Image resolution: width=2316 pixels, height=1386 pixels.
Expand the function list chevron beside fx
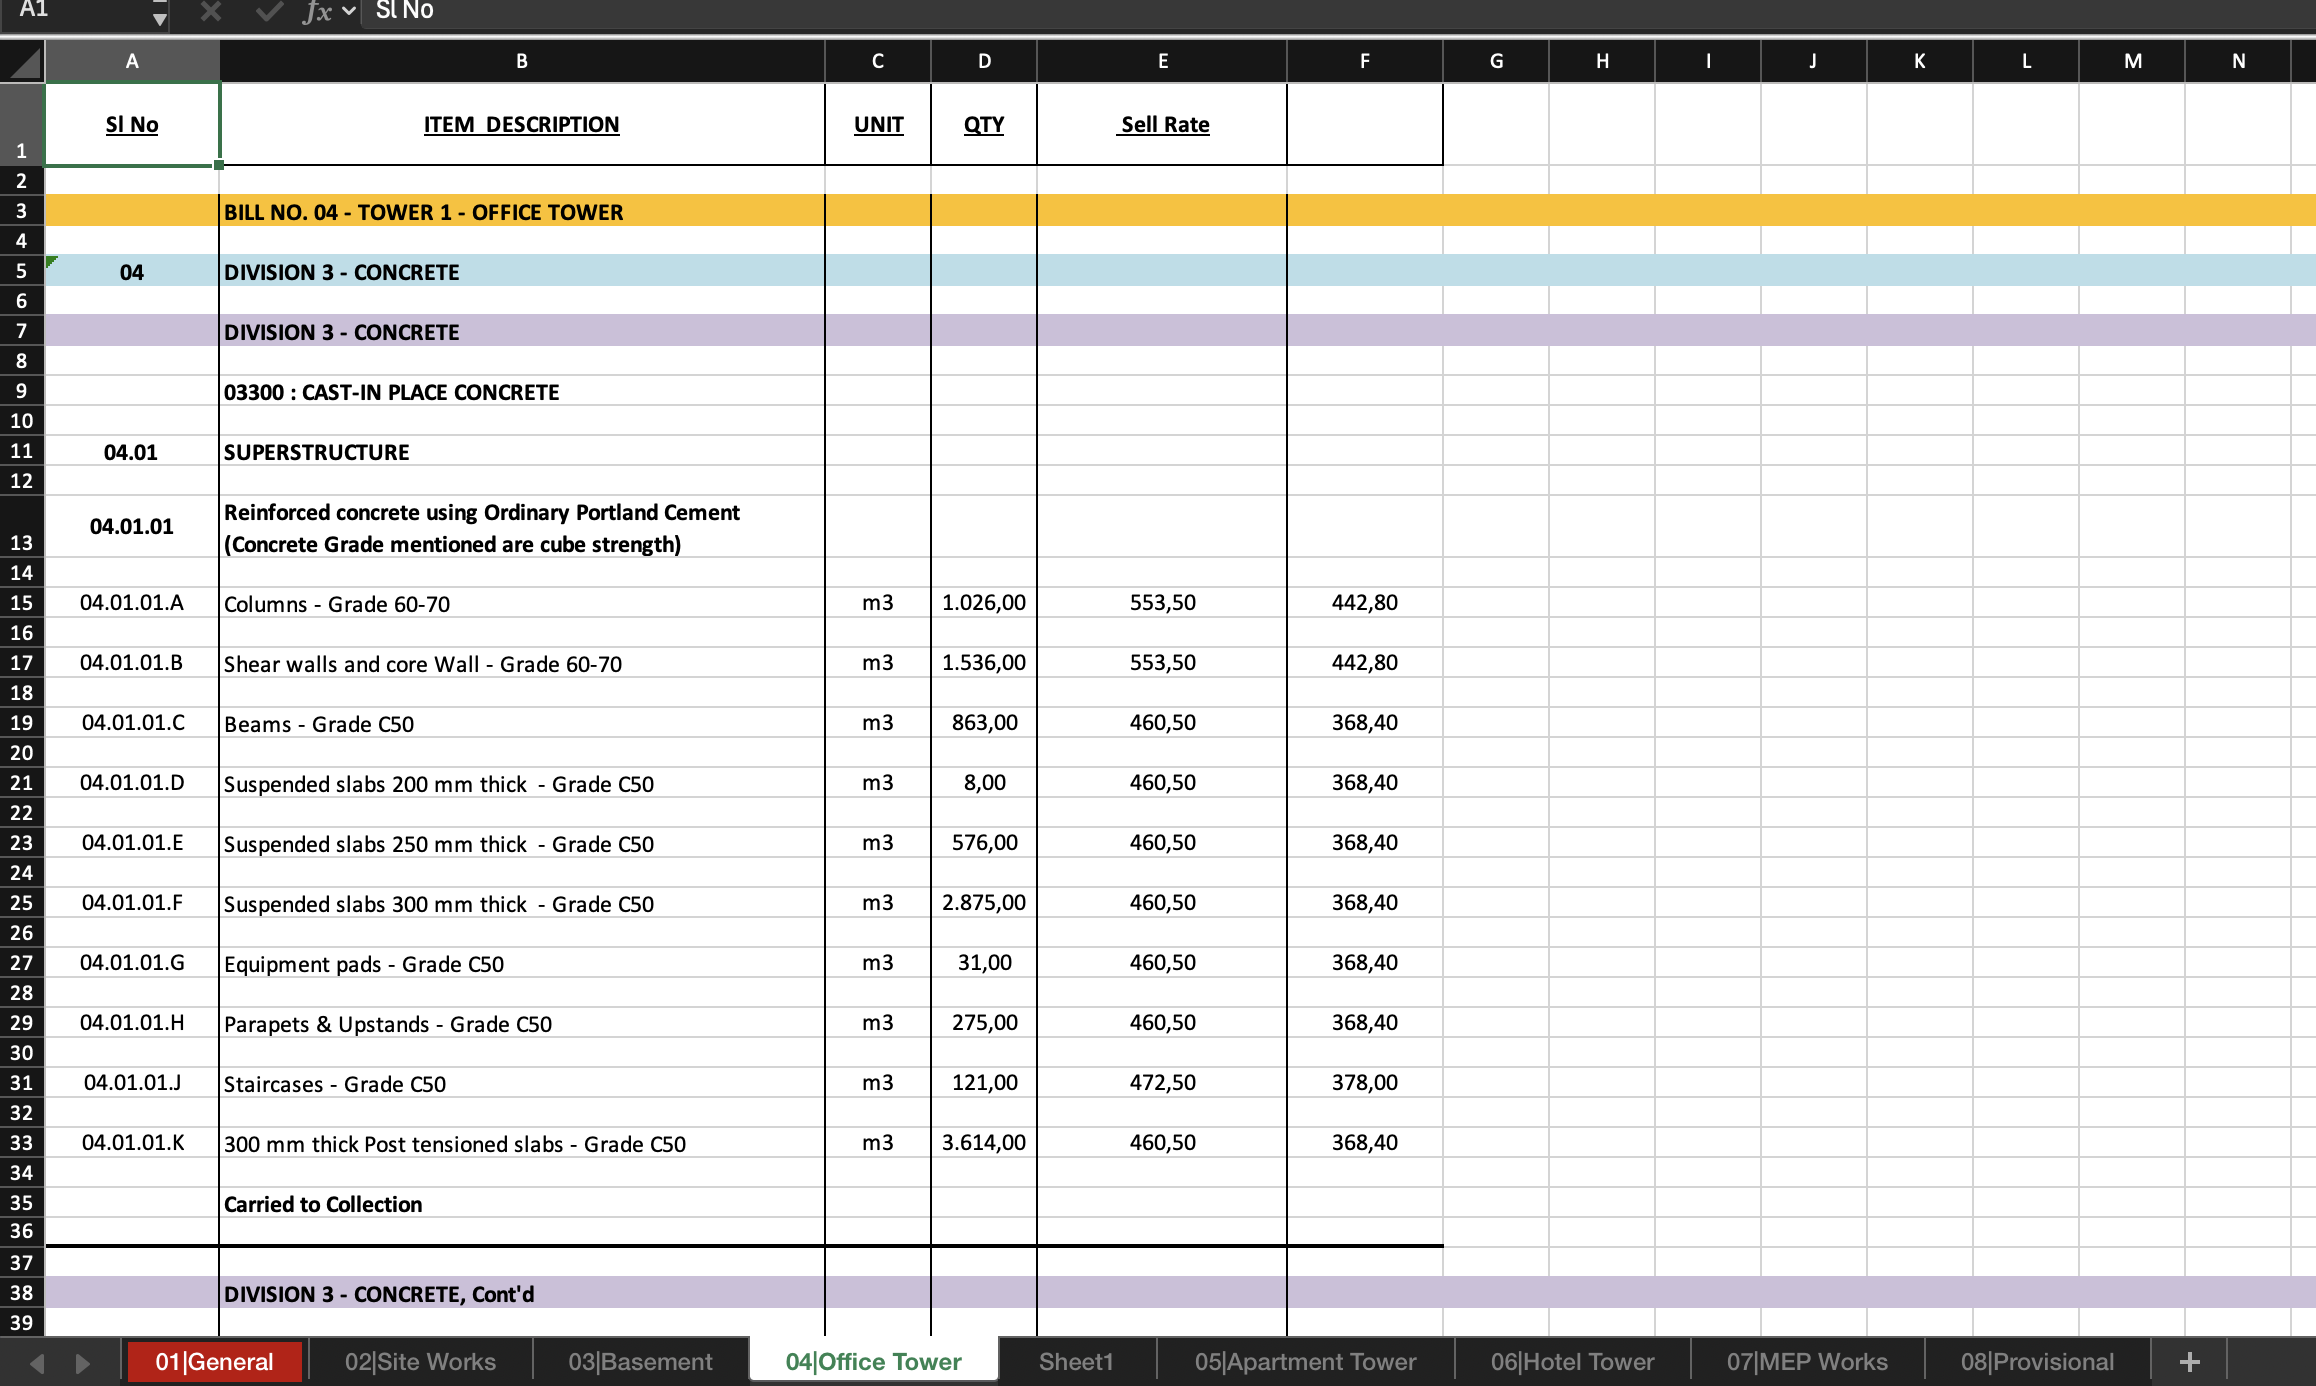[x=349, y=11]
